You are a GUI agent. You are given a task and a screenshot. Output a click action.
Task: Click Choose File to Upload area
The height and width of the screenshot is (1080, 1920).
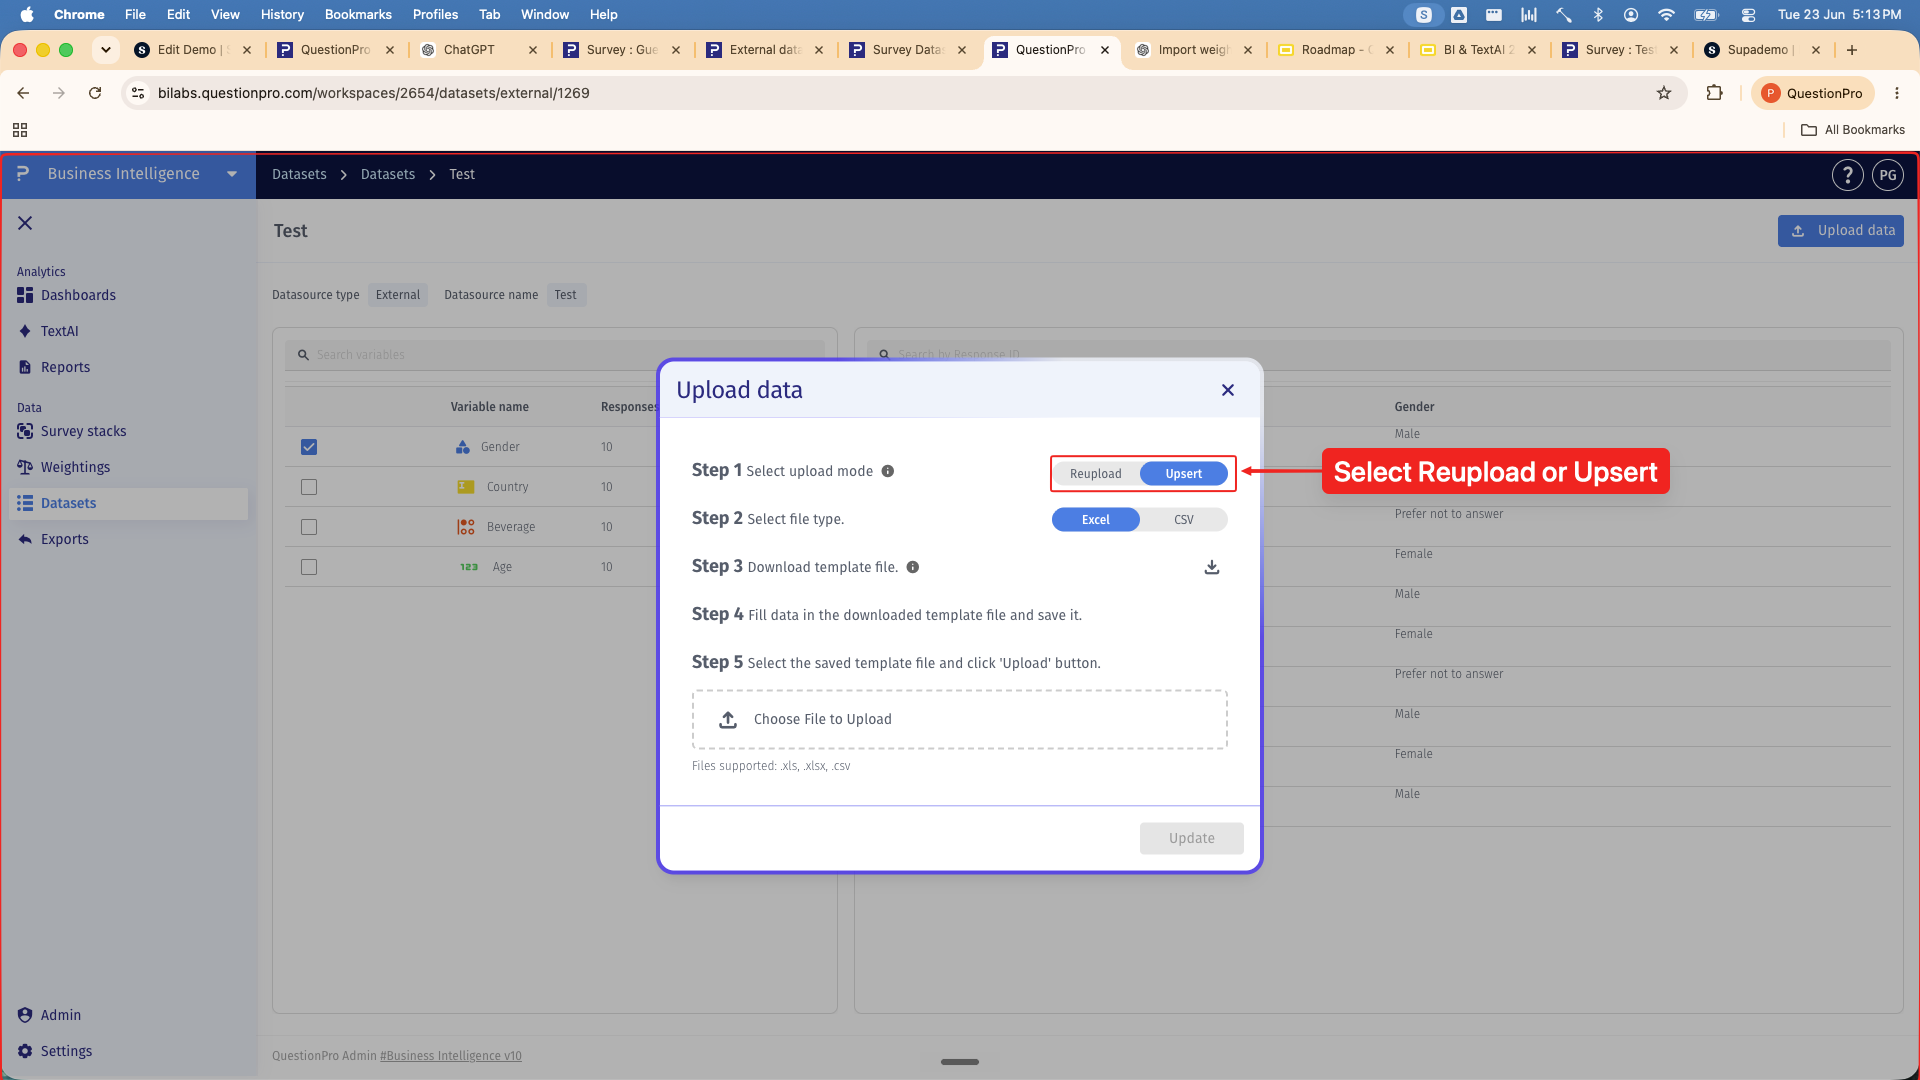coord(960,719)
